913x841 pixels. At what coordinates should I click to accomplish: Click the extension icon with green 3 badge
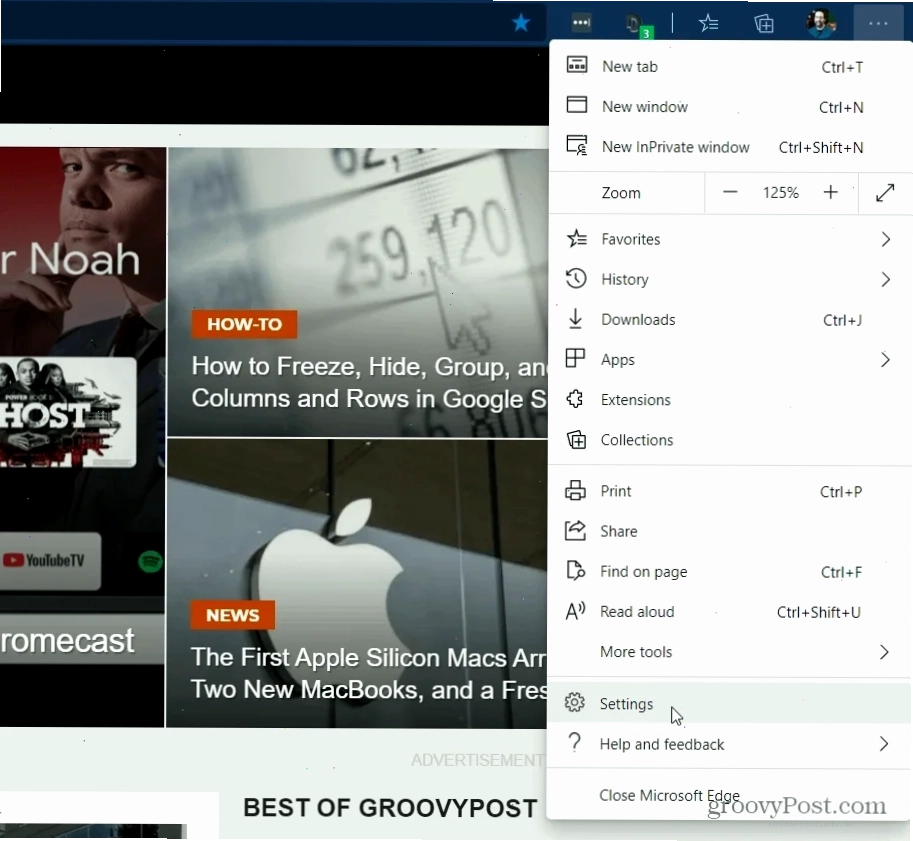[638, 25]
